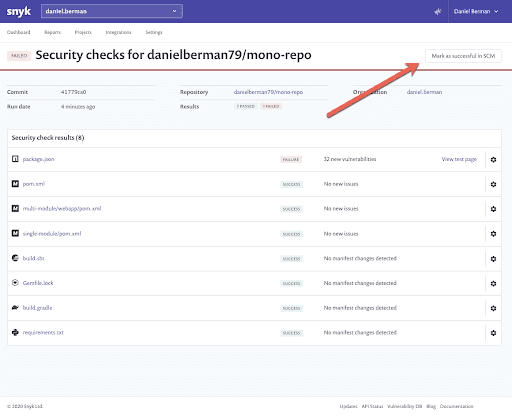Click the Ruby icon beside Gemfile.lock

pos(15,283)
